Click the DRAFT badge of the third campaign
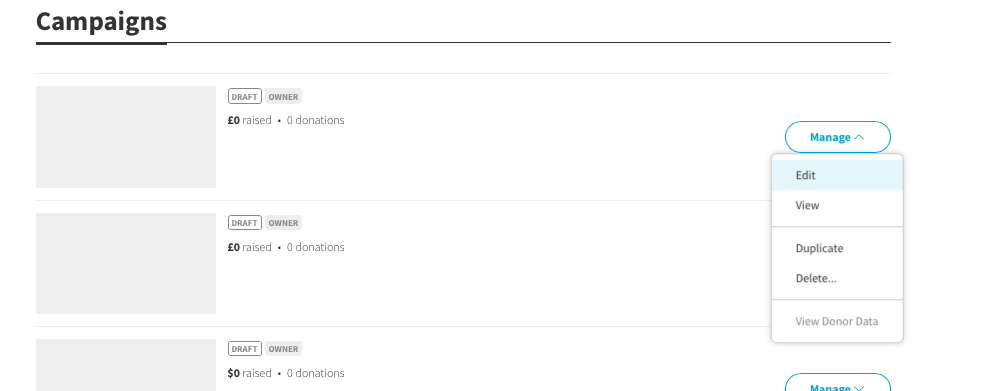Screen dimensions: 984x391 coord(245,349)
